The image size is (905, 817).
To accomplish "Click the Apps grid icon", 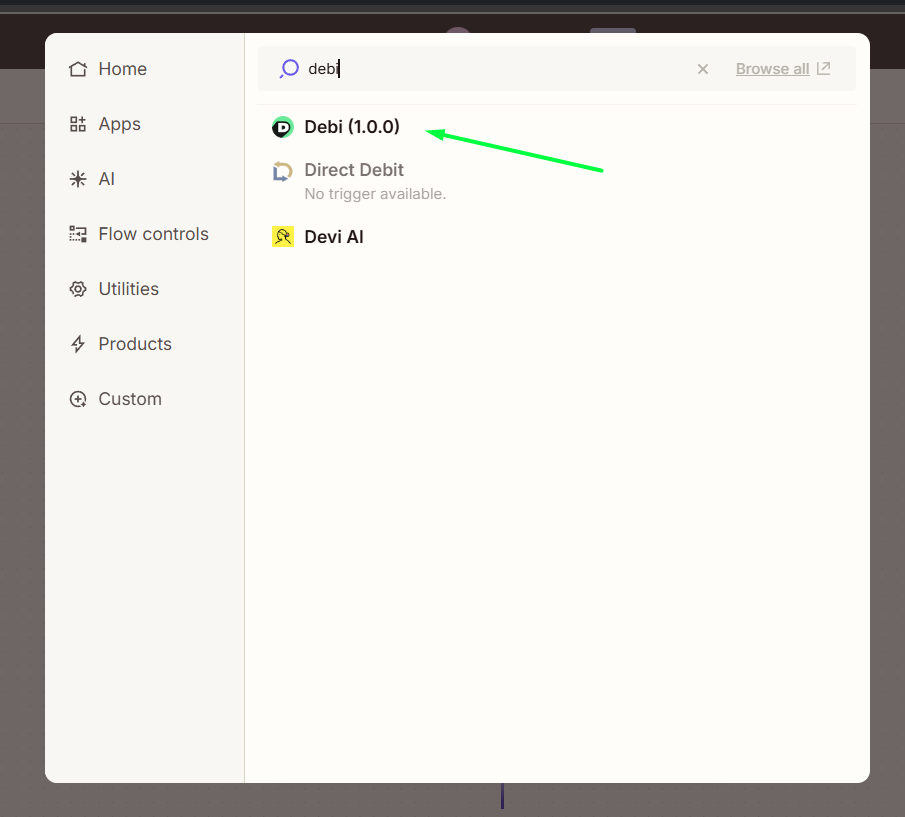I will point(78,124).
